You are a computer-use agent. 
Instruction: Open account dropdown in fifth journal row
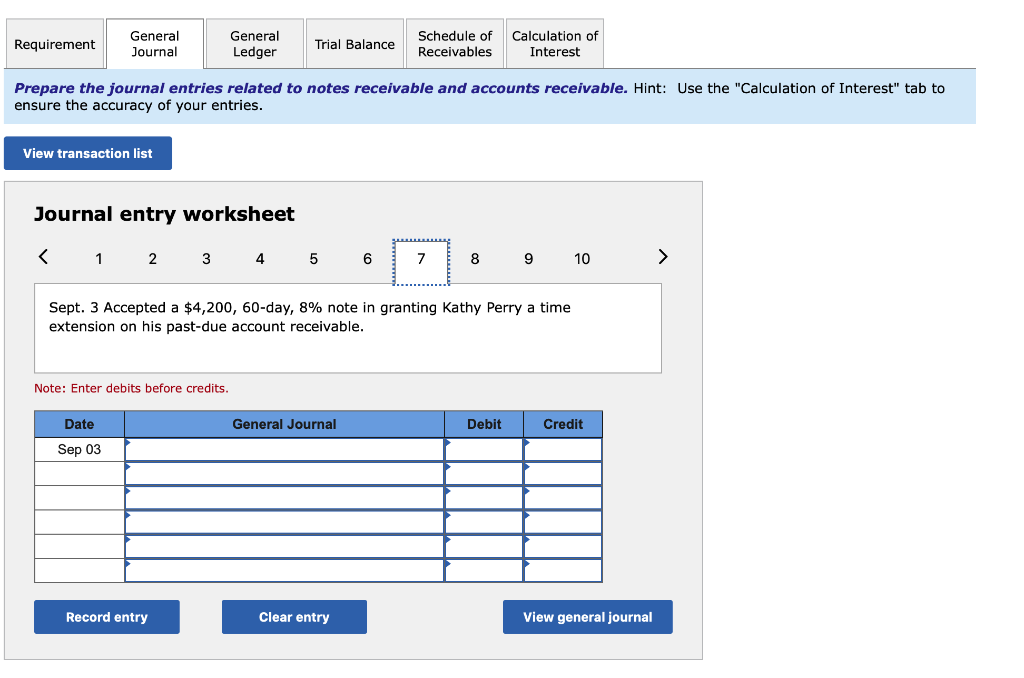click(x=285, y=546)
